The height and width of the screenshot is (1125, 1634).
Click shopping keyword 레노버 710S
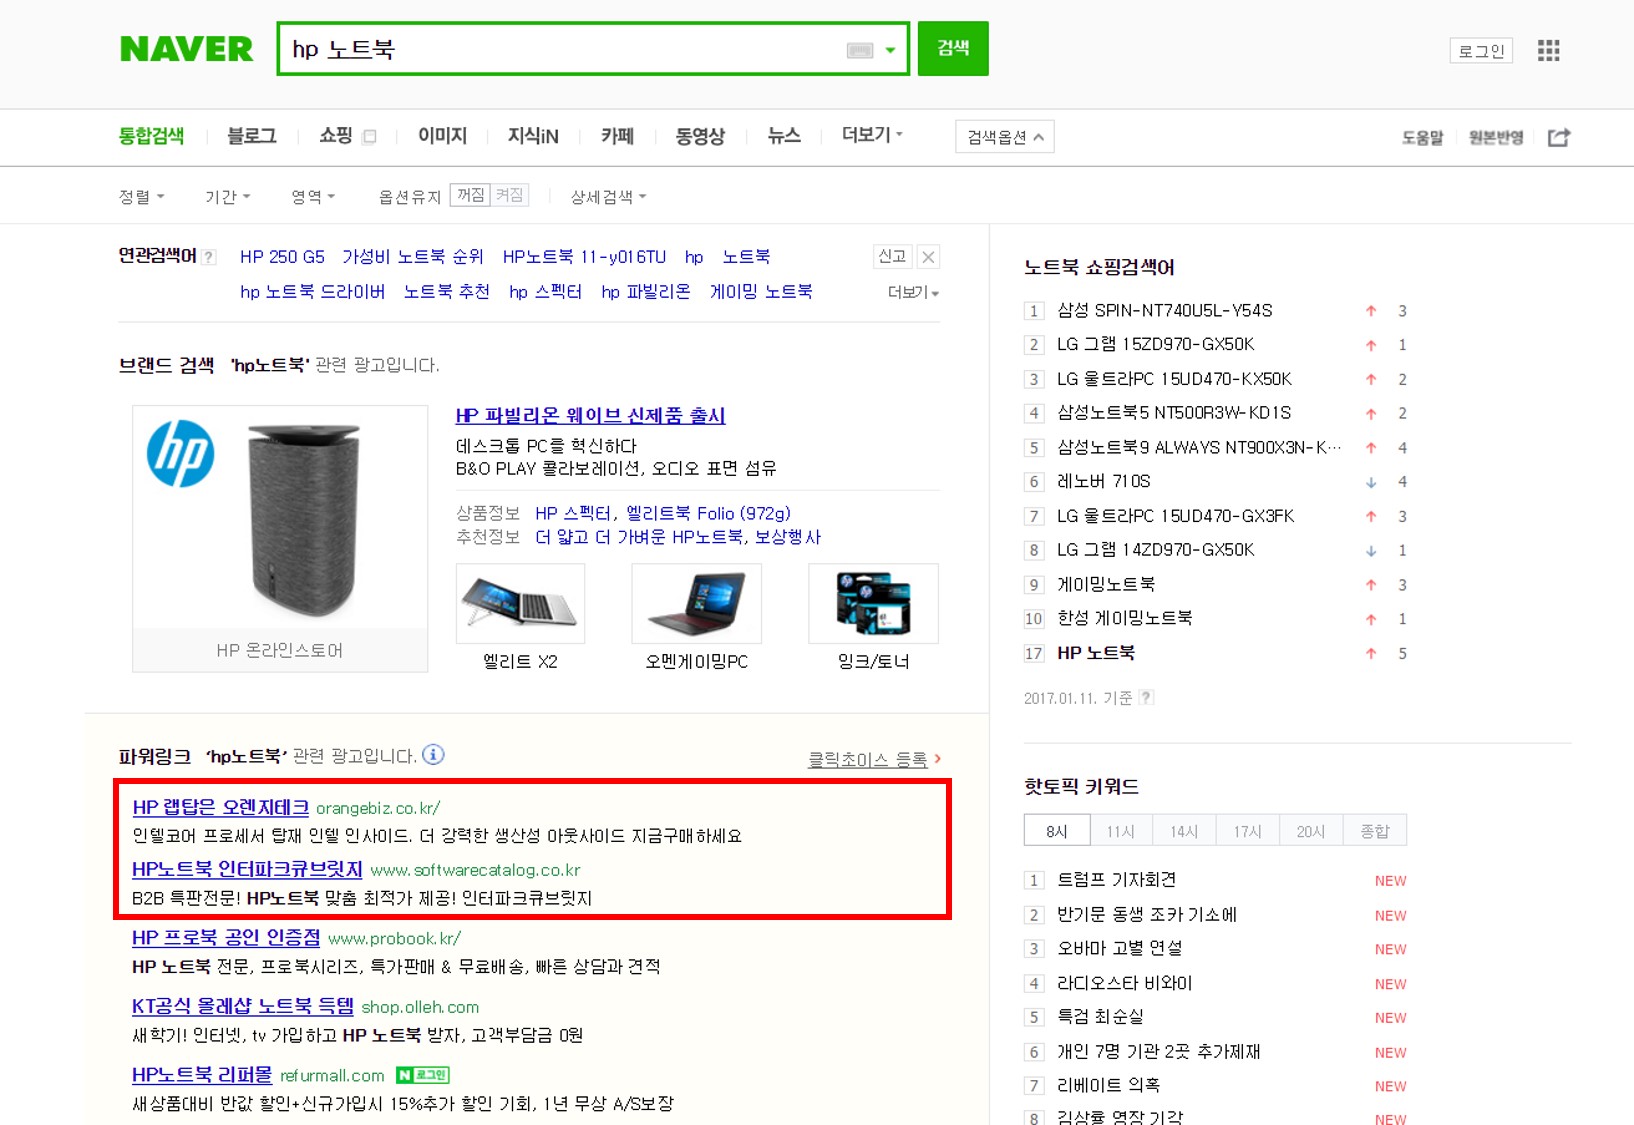click(x=1104, y=481)
